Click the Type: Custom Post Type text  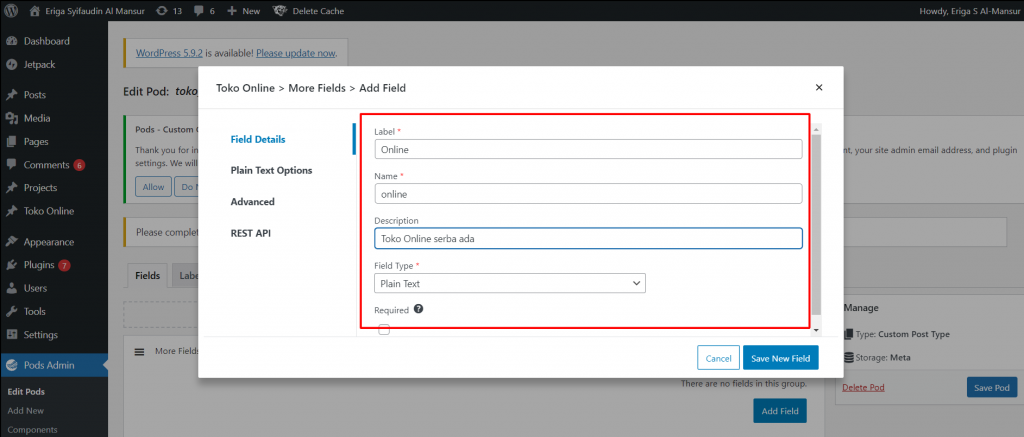(903, 334)
